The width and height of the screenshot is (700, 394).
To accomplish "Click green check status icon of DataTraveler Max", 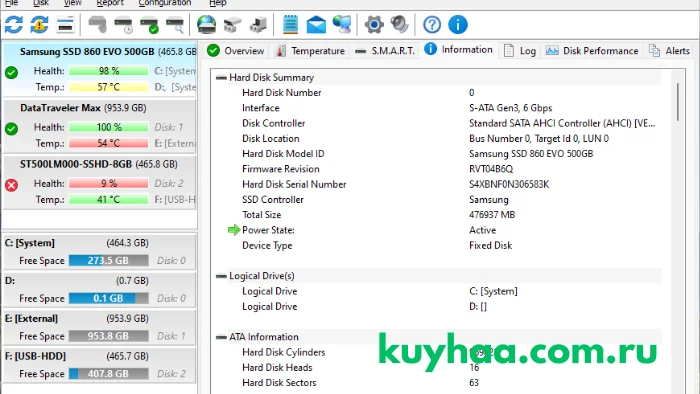I will [x=12, y=129].
